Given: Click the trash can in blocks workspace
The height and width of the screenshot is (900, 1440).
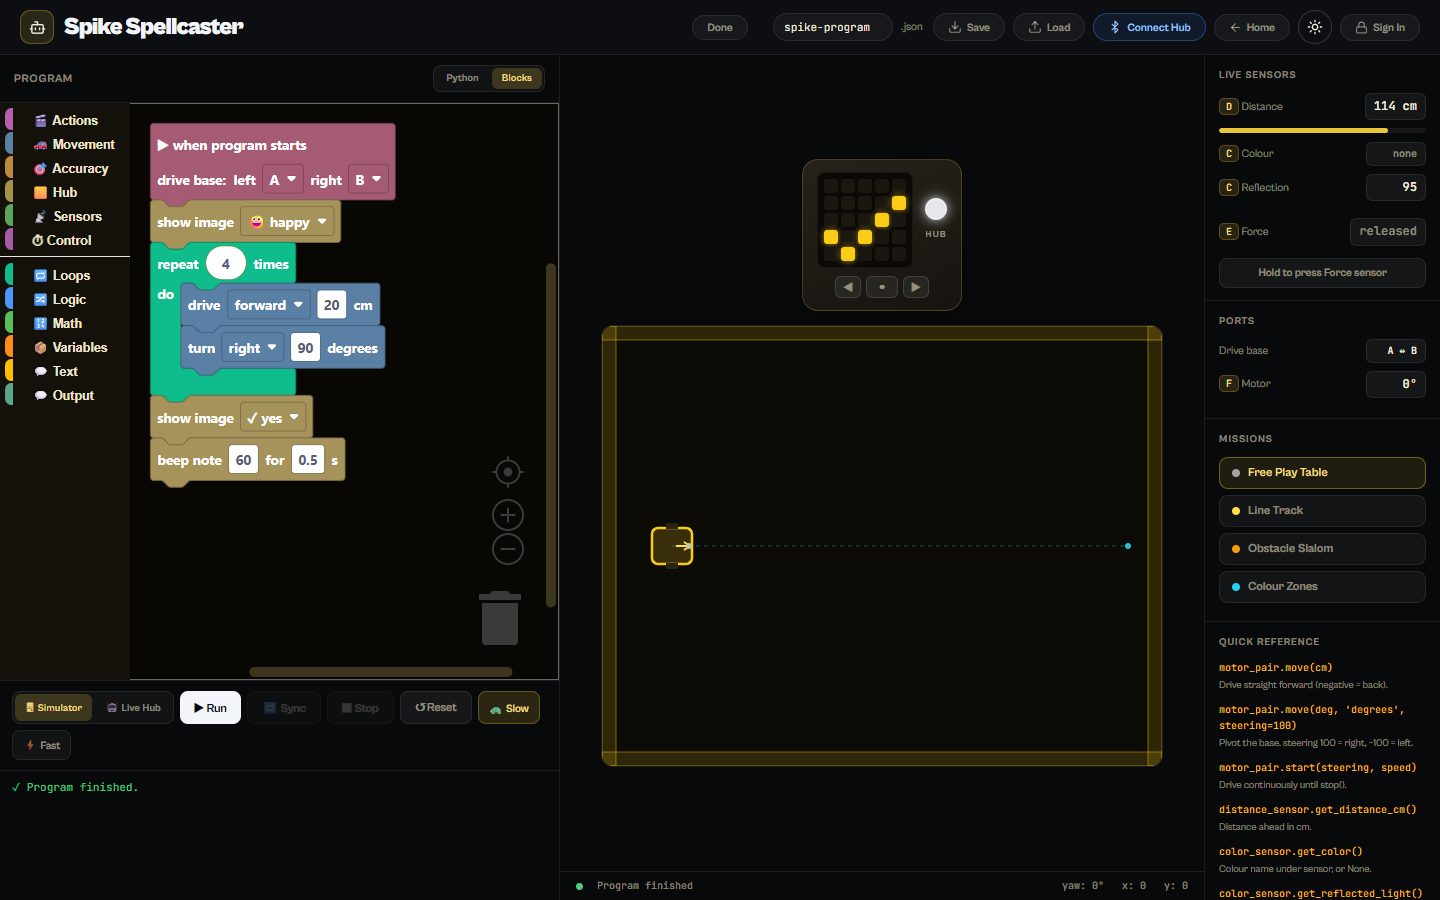Looking at the screenshot, I should (x=500, y=618).
